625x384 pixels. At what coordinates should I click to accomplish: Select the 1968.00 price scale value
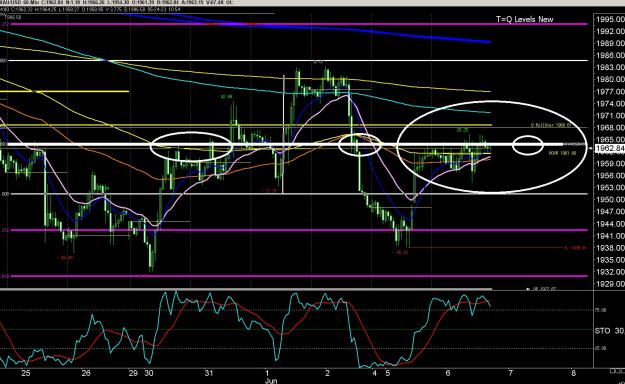[x=610, y=128]
